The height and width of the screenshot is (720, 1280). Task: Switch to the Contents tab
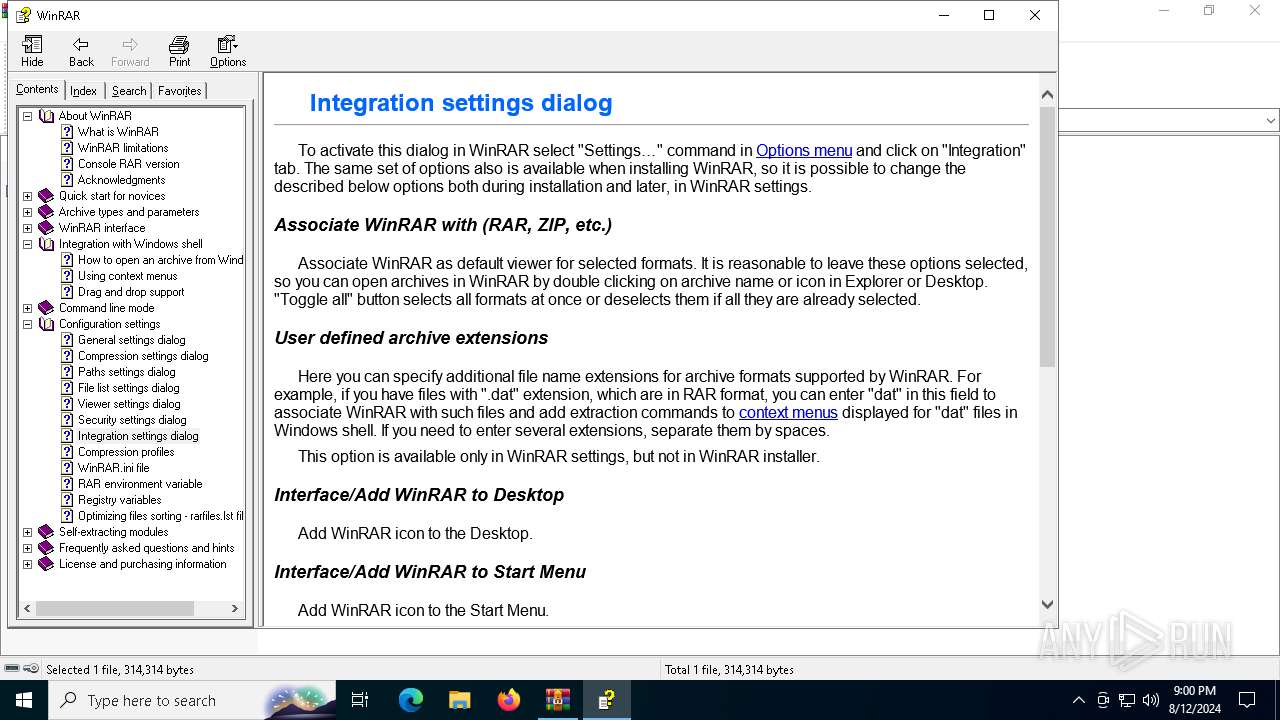tap(37, 89)
